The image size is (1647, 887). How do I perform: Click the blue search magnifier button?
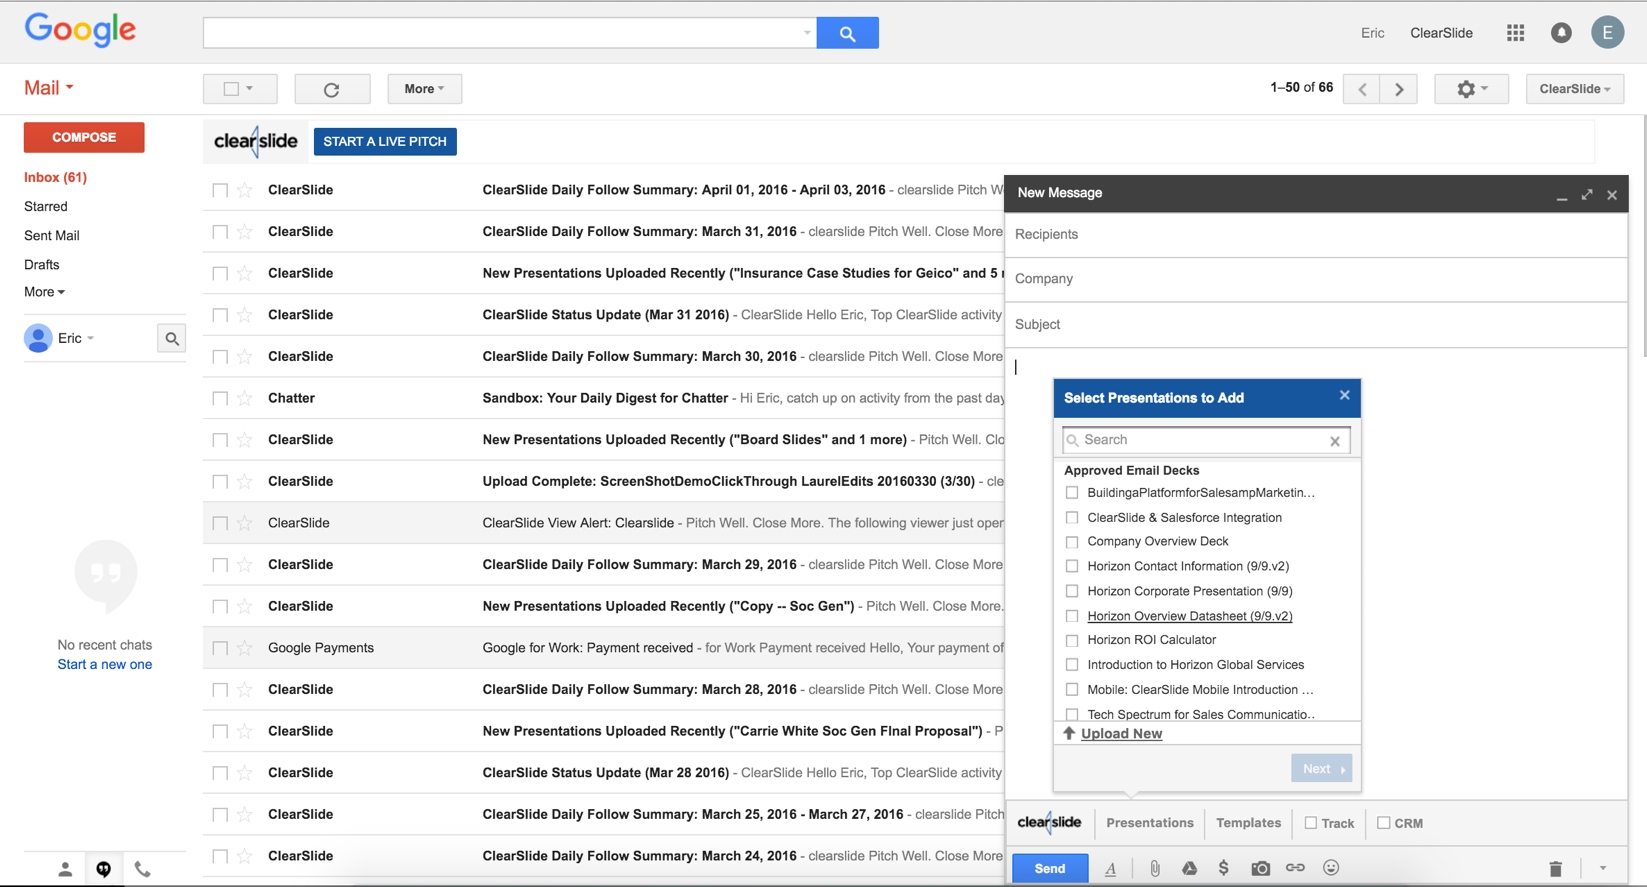pos(847,33)
